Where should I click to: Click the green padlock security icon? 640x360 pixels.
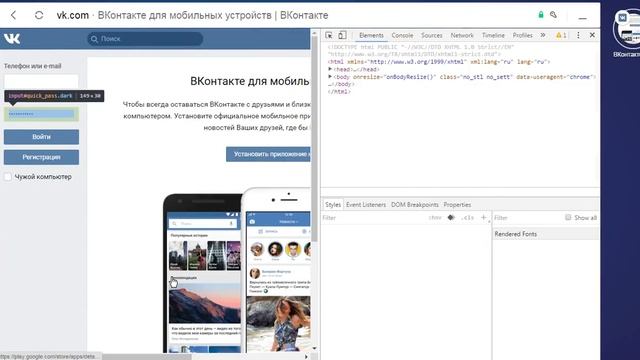pos(541,15)
